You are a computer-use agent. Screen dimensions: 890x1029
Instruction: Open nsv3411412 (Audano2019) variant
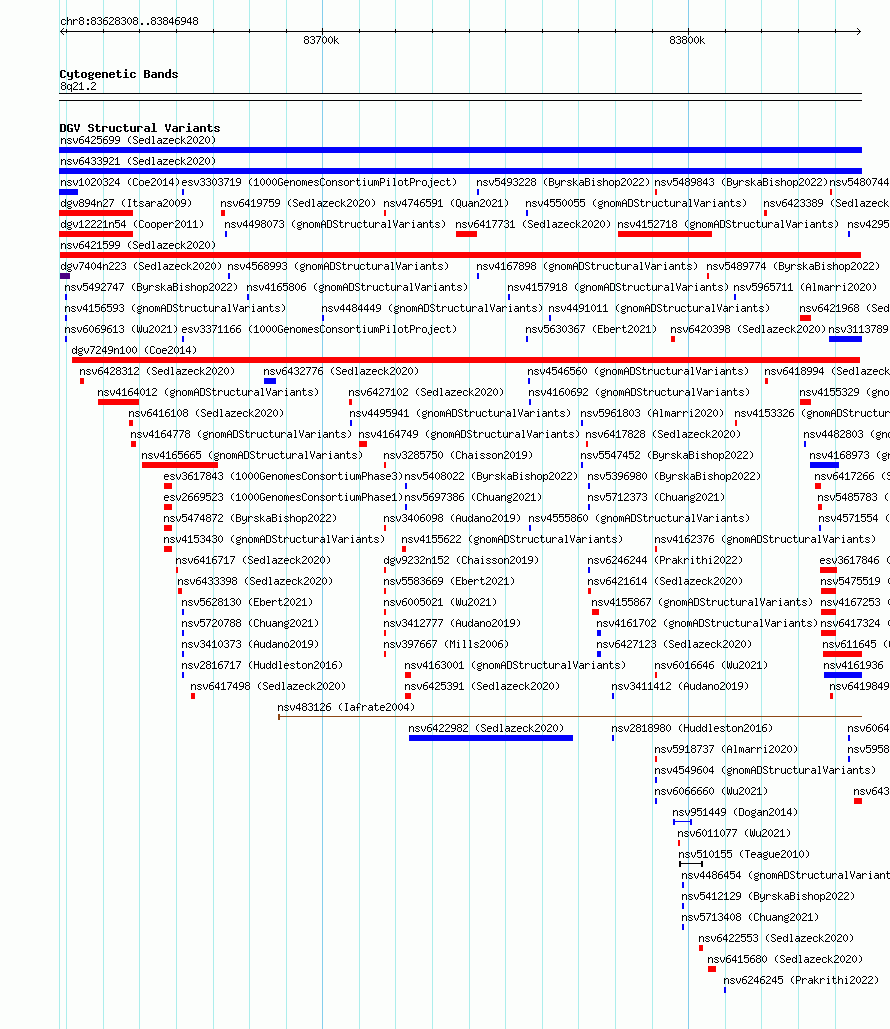click(680, 686)
